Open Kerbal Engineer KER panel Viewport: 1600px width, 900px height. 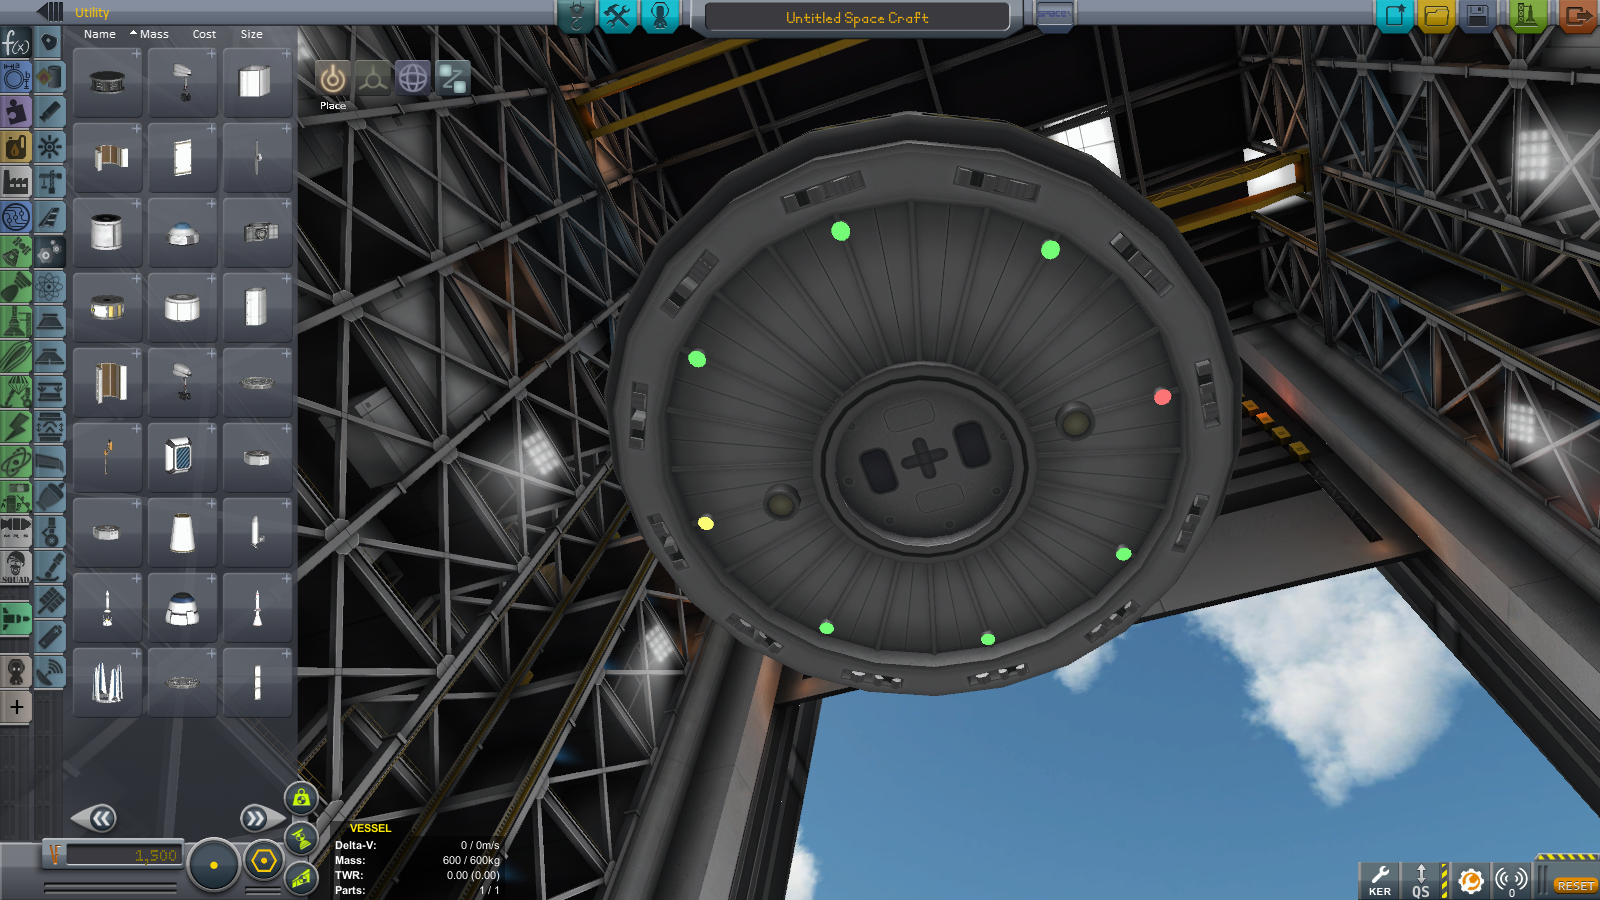tap(1379, 881)
